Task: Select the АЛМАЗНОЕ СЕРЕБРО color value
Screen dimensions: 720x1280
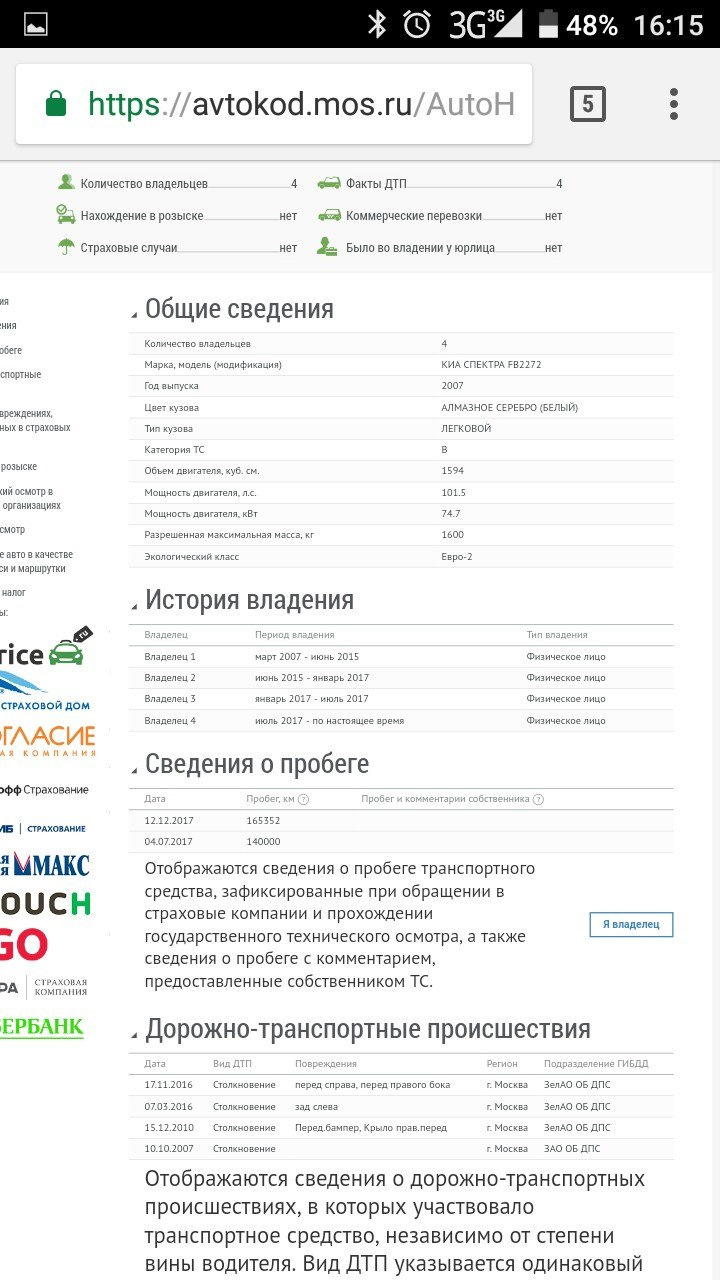Action: click(510, 407)
